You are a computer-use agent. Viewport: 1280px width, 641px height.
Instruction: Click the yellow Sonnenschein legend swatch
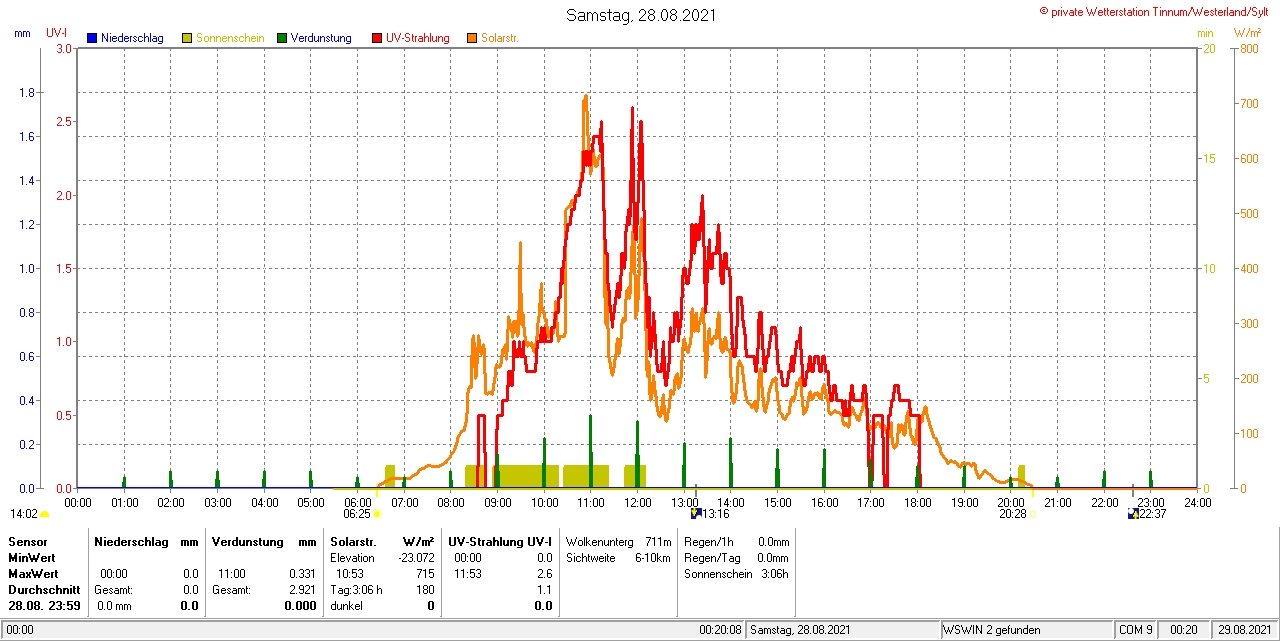(x=187, y=38)
